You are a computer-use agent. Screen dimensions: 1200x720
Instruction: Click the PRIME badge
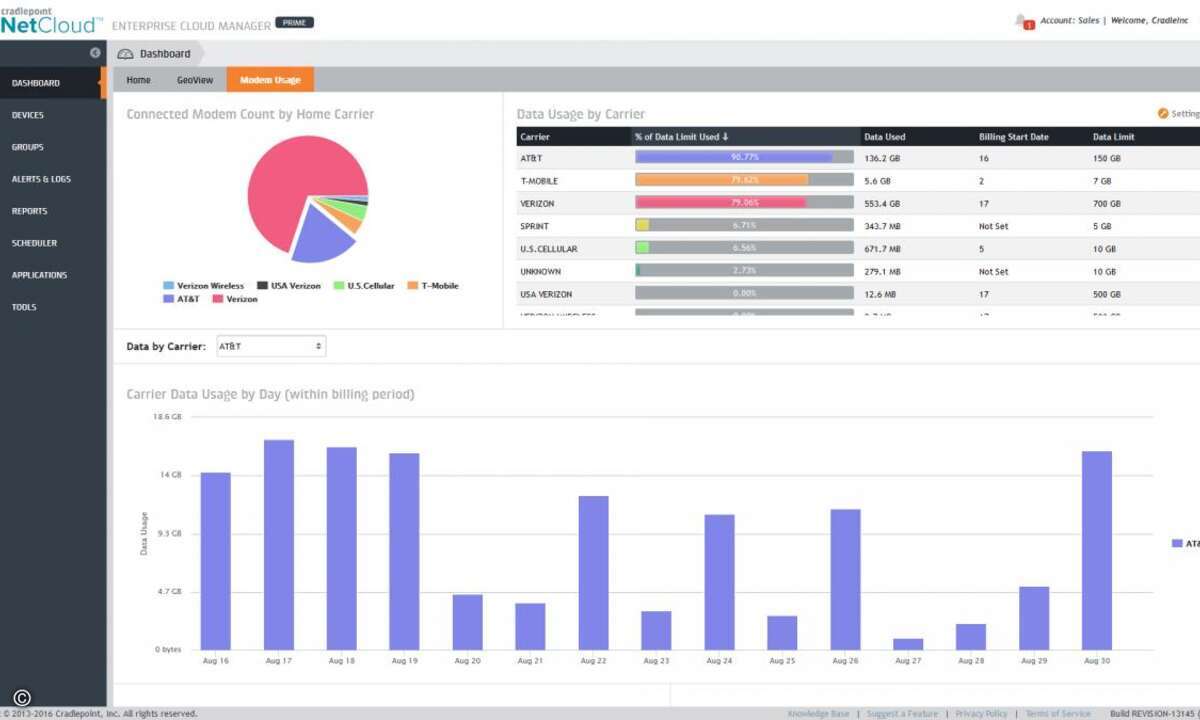click(294, 22)
